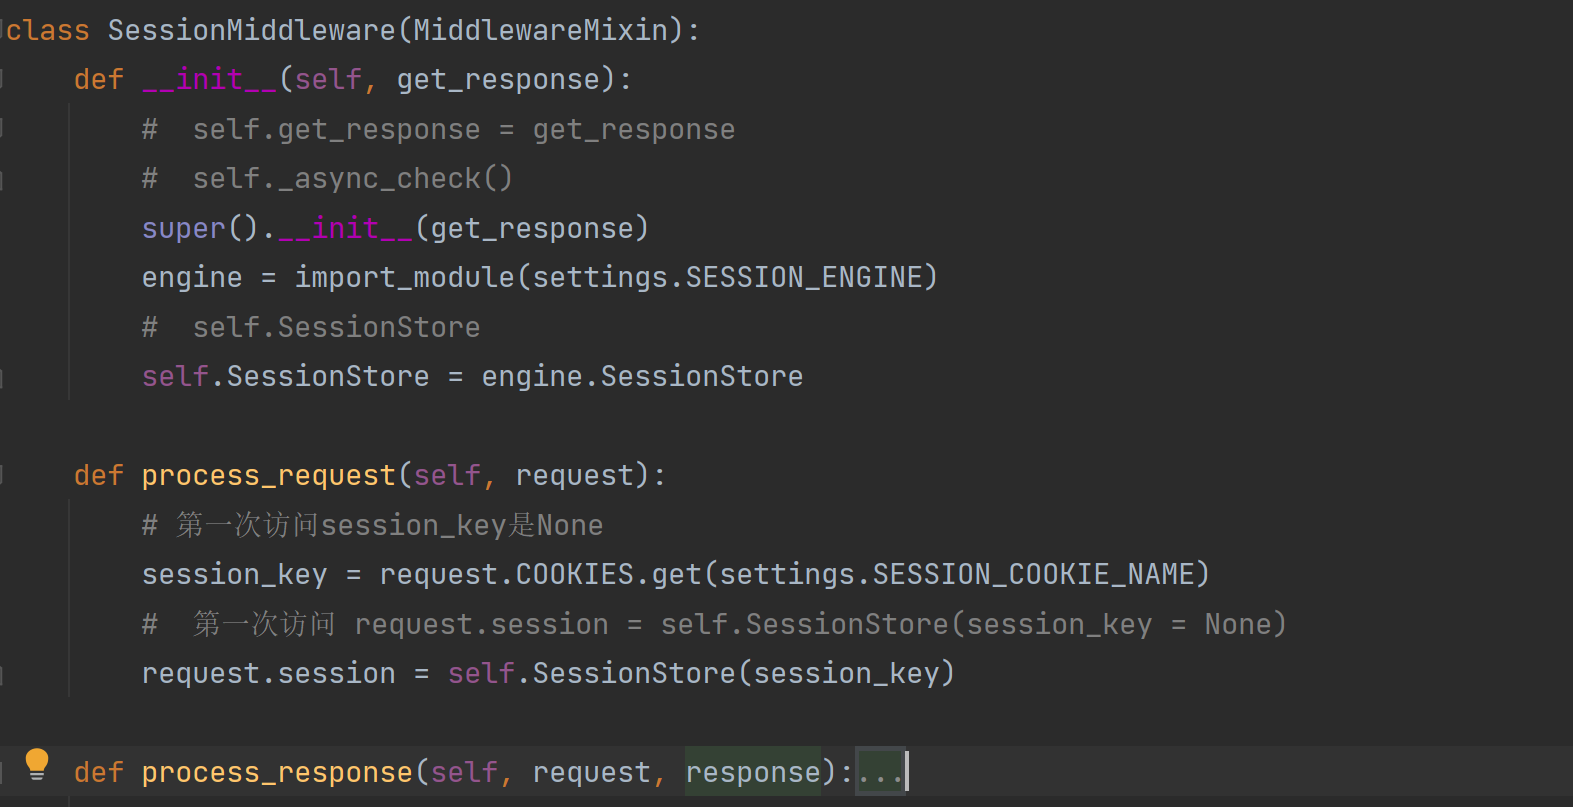This screenshot has width=1573, height=807.
Task: Click the import_module function call
Action: click(404, 277)
